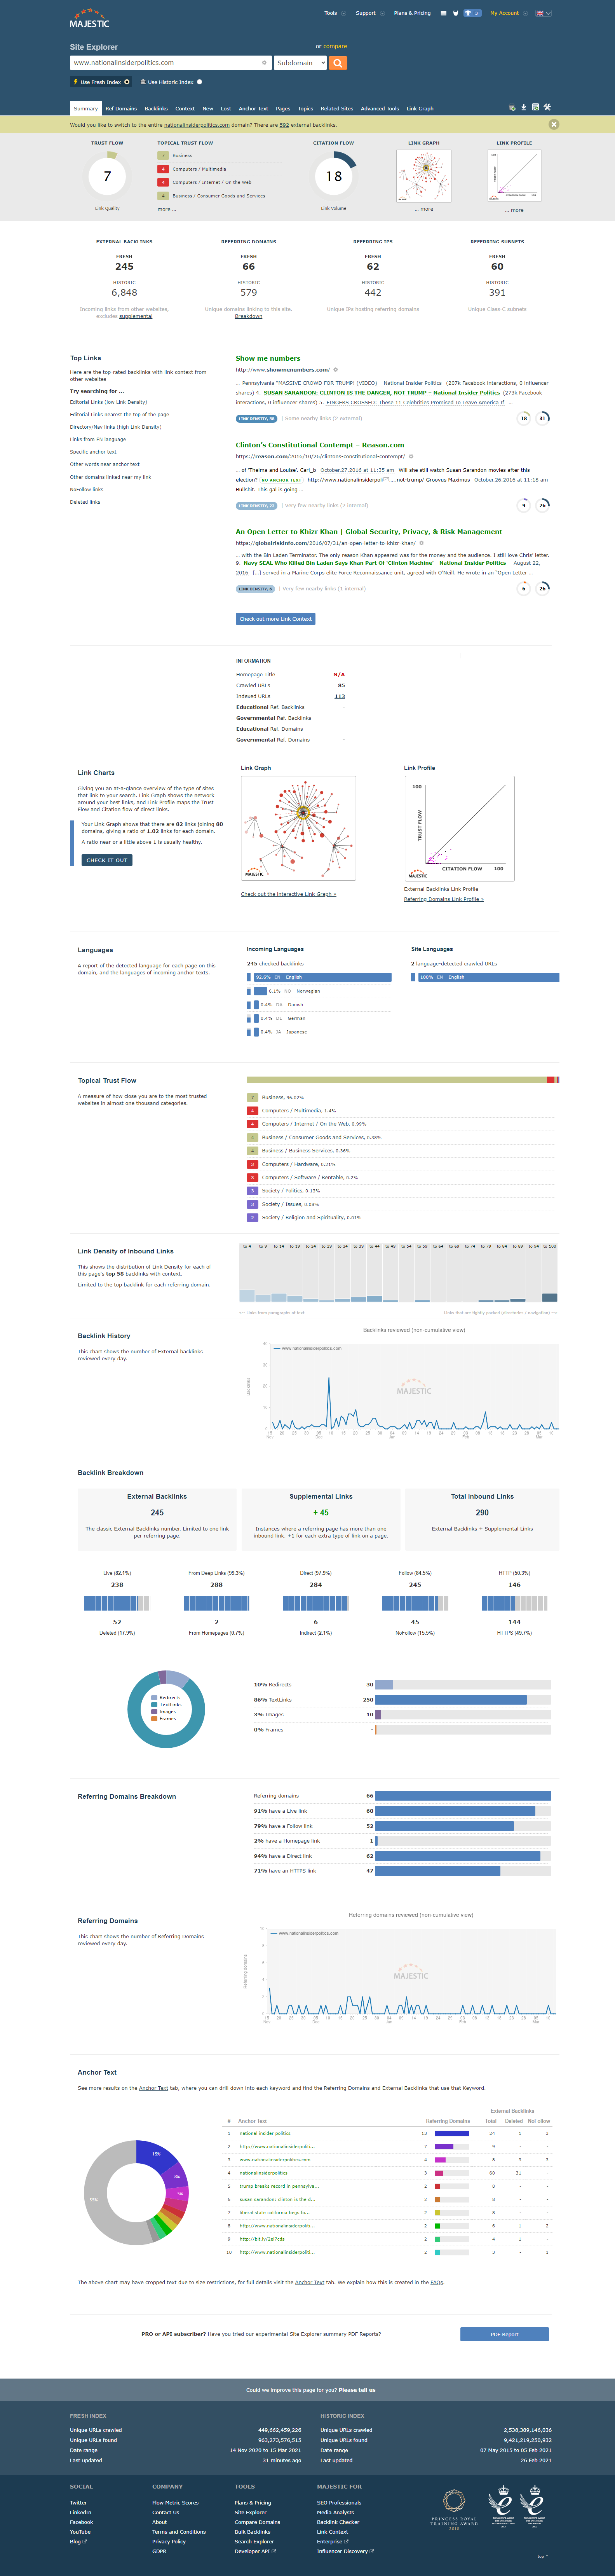615x2576 pixels.
Task: Open the Link Graph tab
Action: [420, 108]
